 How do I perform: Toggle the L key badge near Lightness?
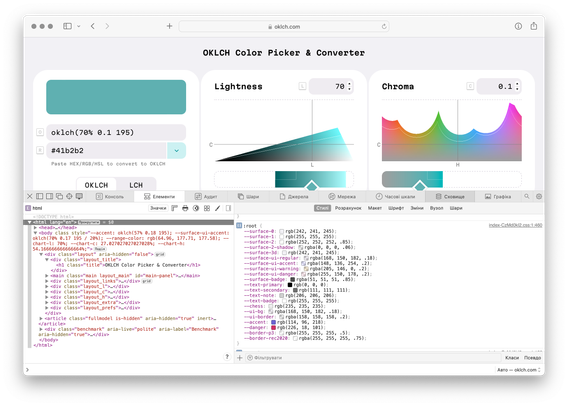(302, 86)
